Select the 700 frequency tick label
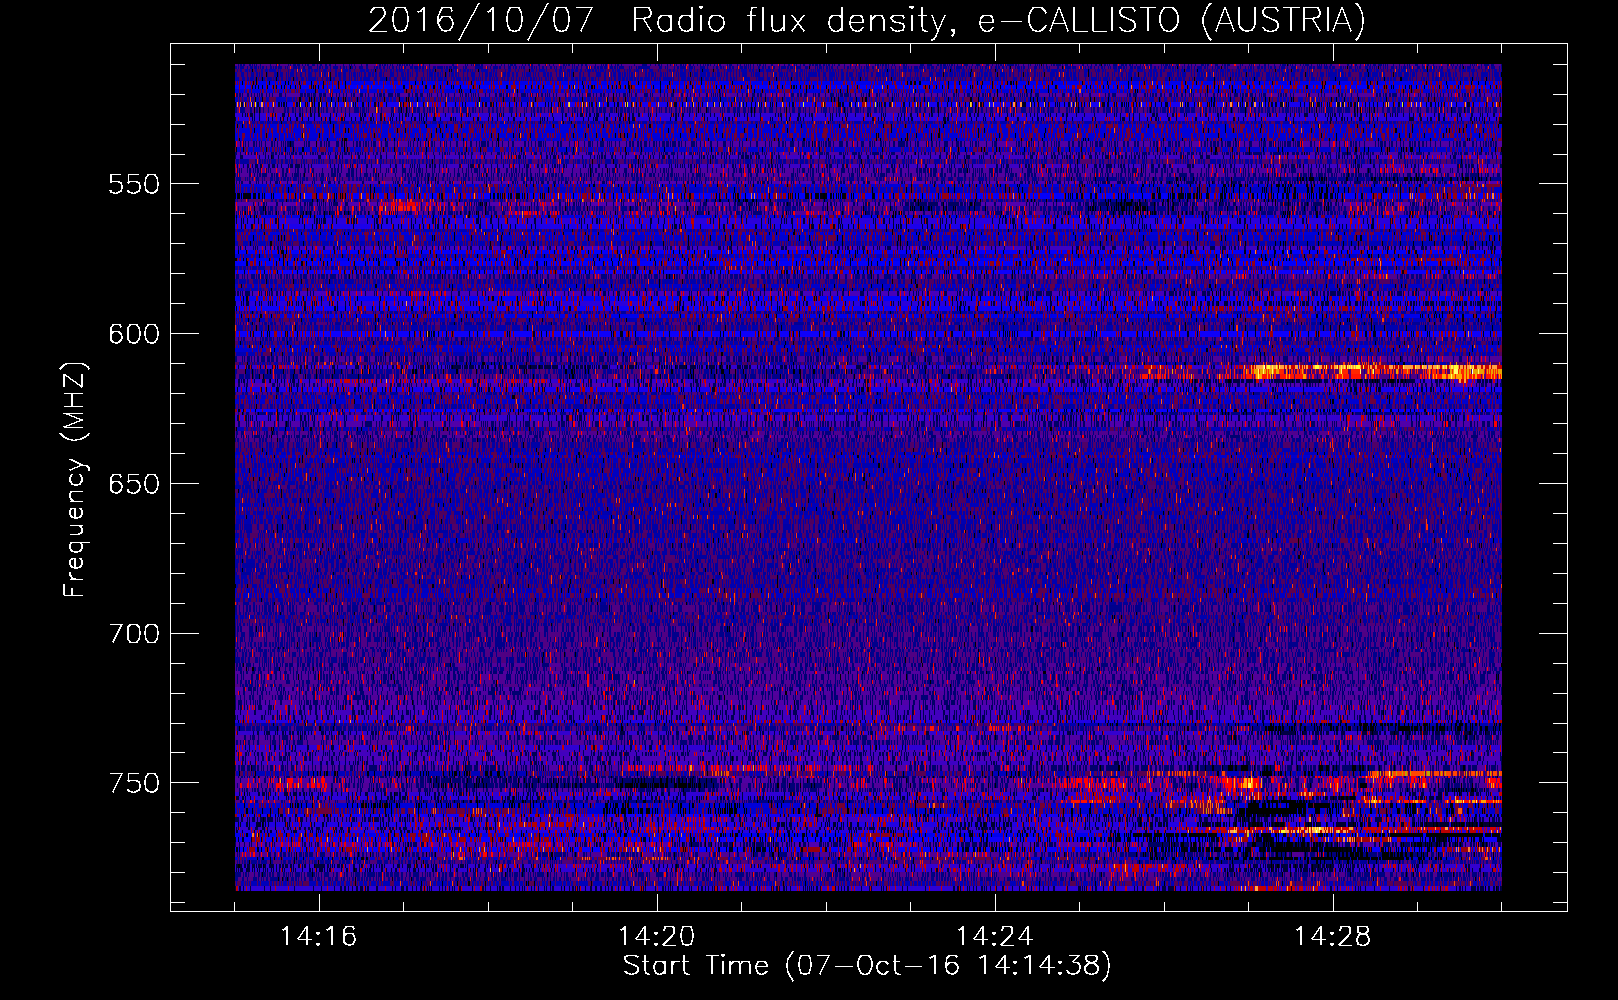Screen dimensions: 1618x1000 click(134, 634)
